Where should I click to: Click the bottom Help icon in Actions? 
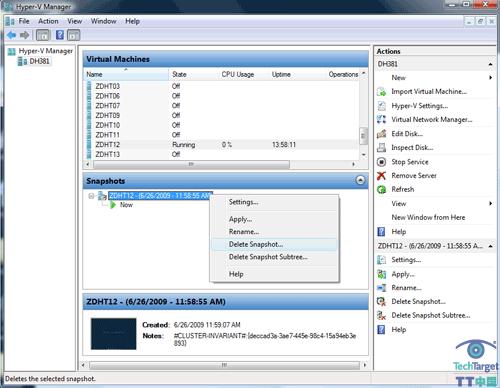[381, 330]
